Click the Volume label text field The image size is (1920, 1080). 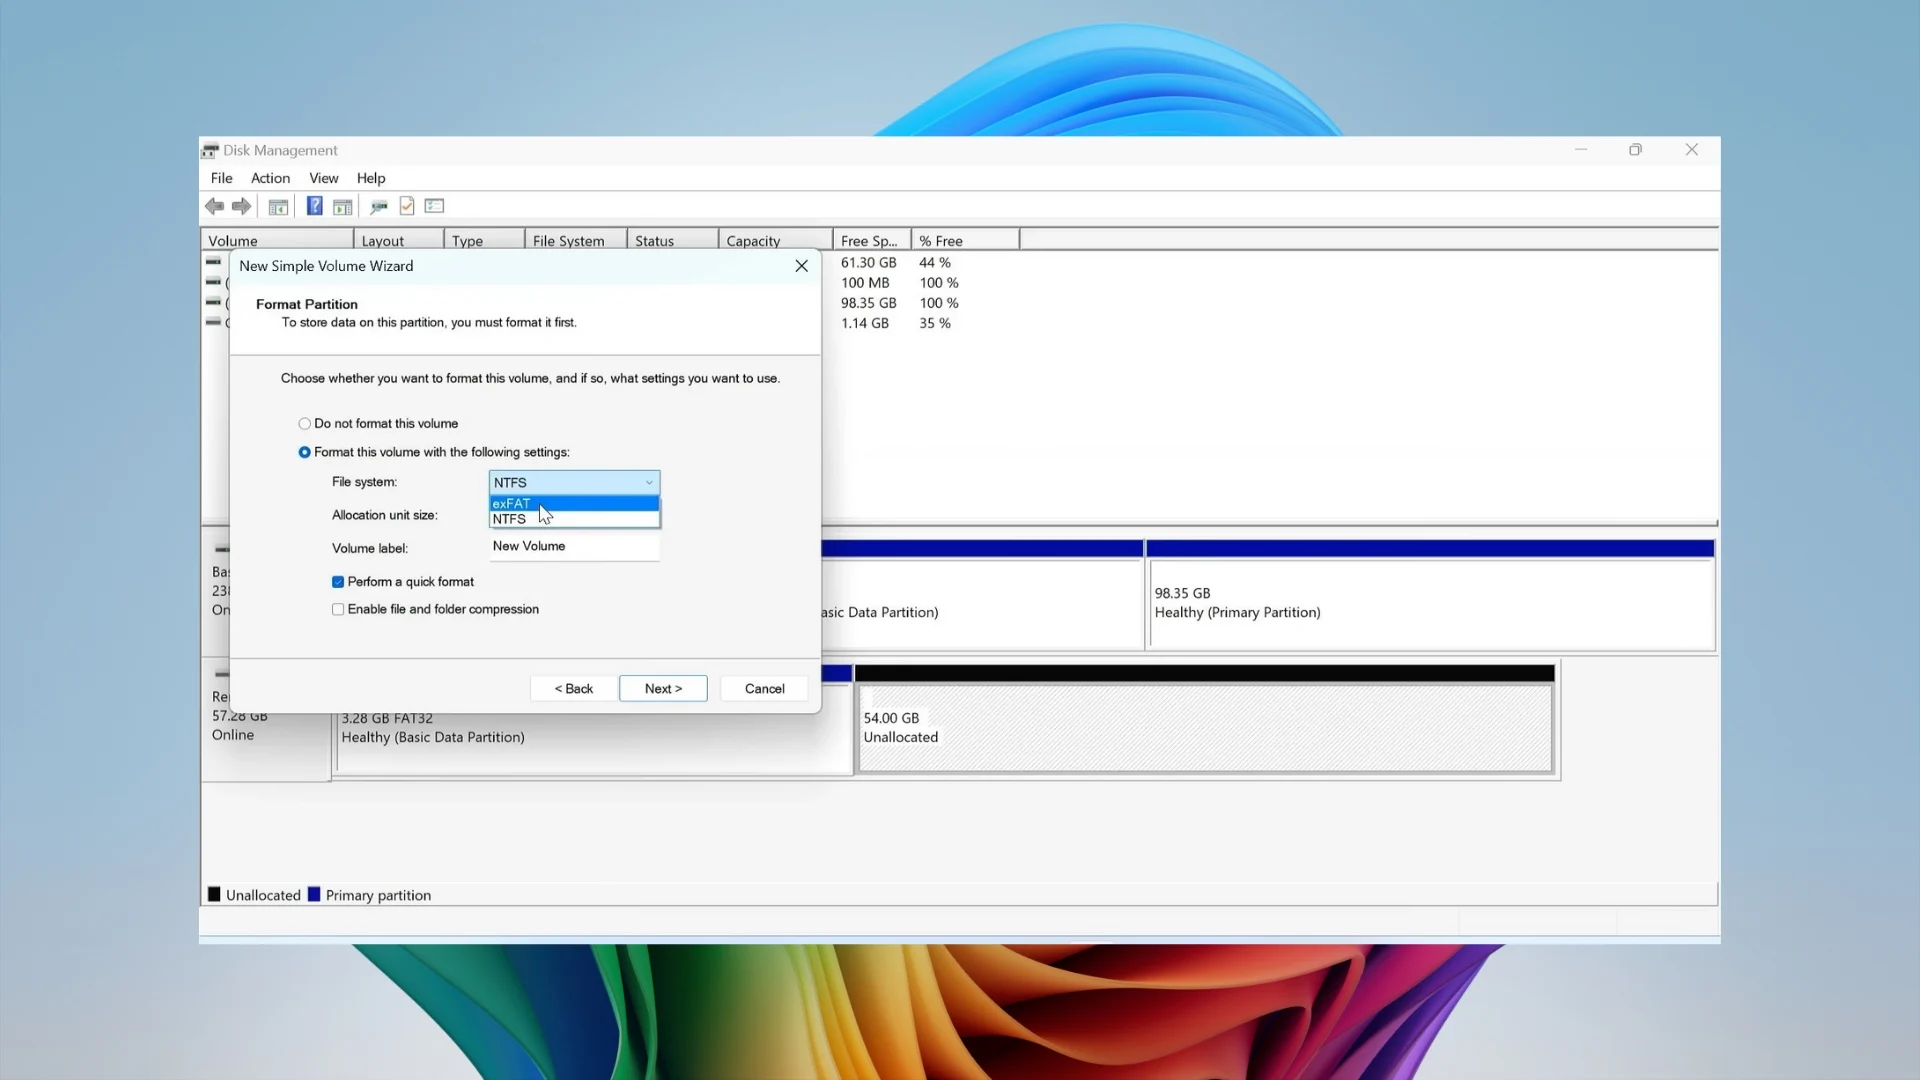click(x=574, y=547)
